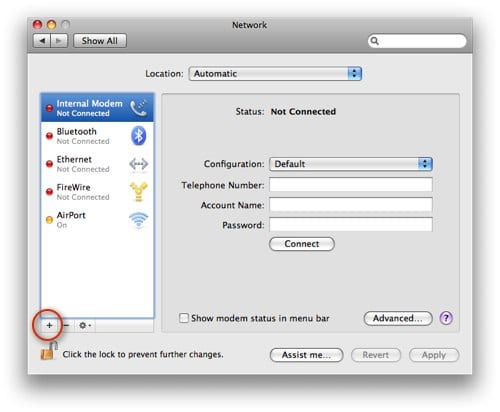Screen dimensions: 500x412
Task: Click the minus button to remove service
Action: click(67, 325)
